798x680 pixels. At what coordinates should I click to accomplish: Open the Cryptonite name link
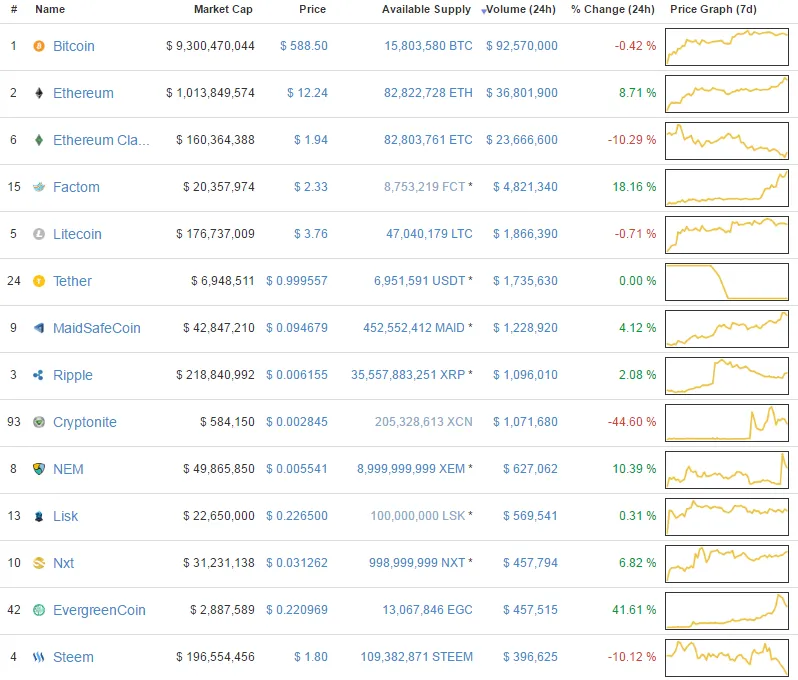(85, 422)
